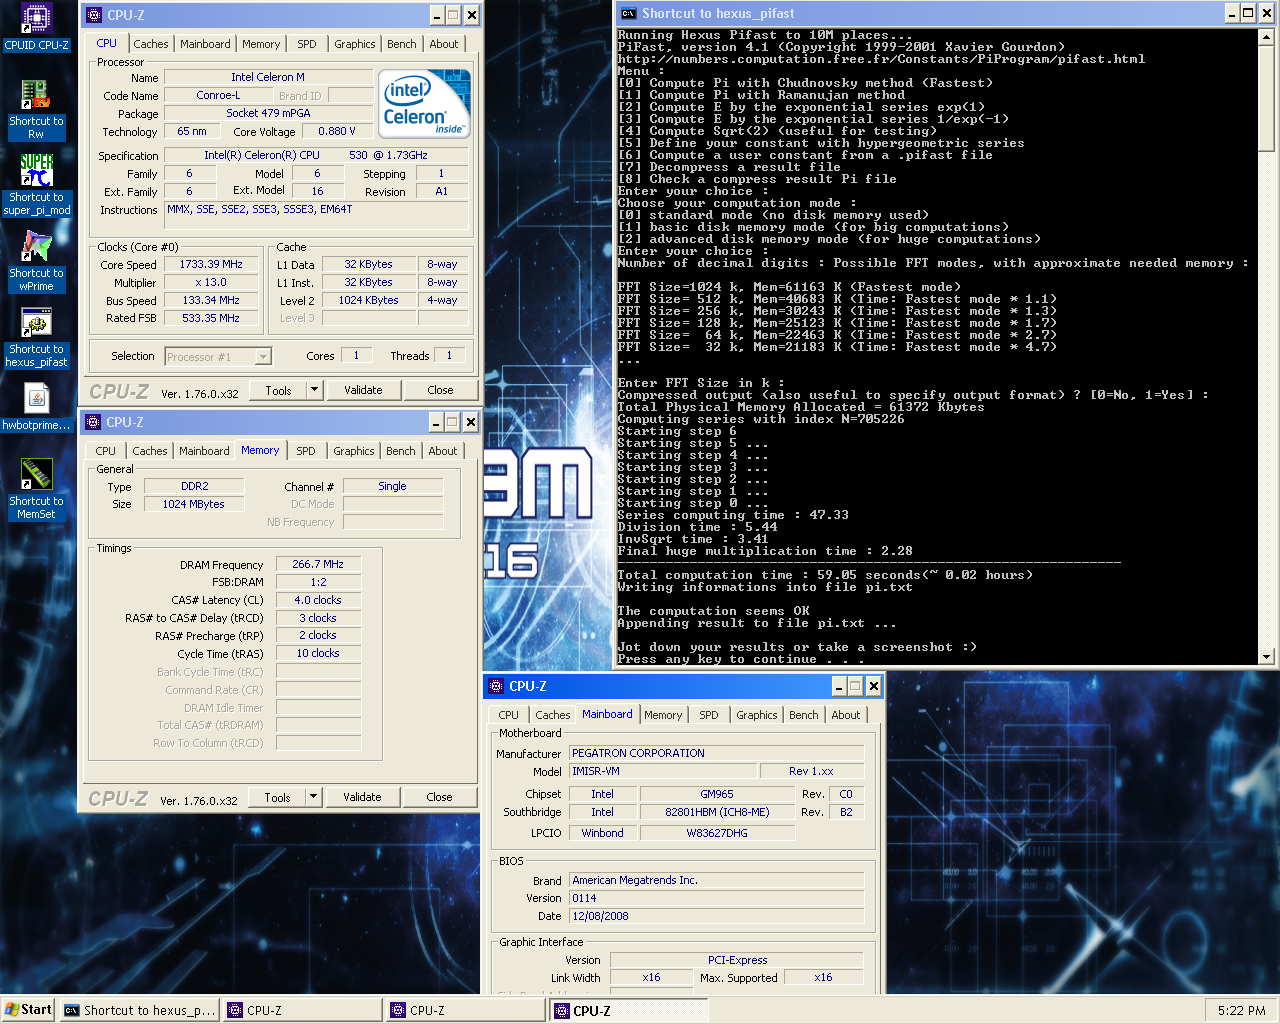Click the CAS# Latency value 4.0 clocks
This screenshot has height=1024, width=1280.
pos(318,600)
